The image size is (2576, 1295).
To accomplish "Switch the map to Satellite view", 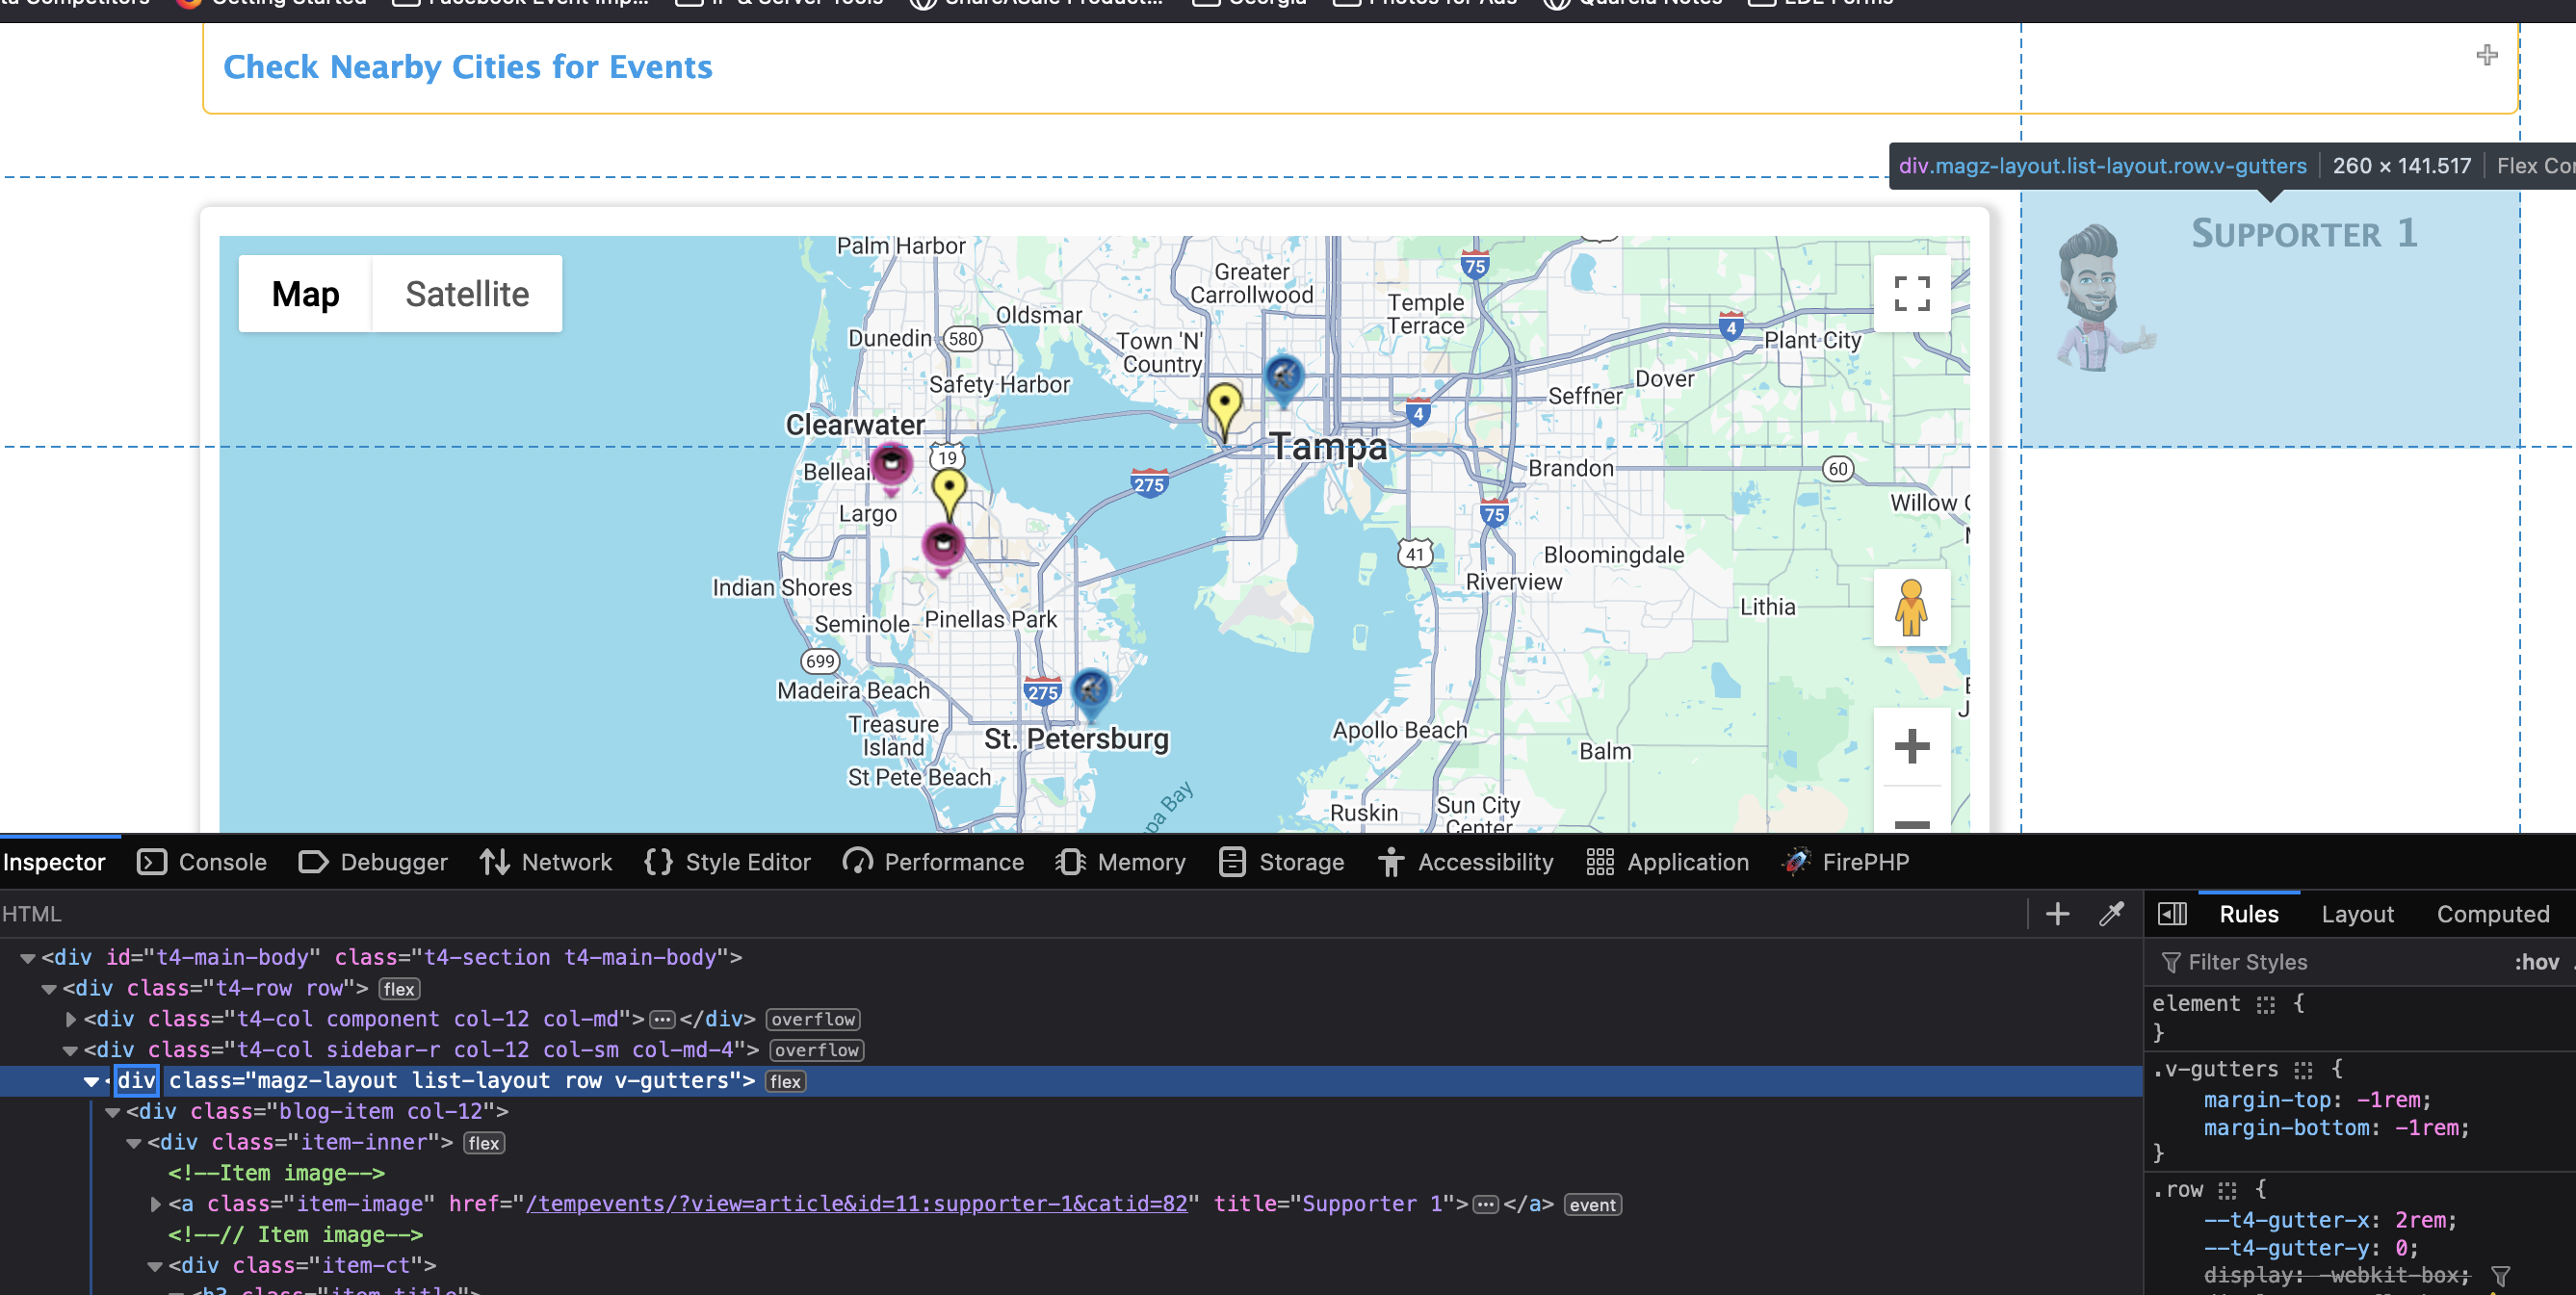I will click(467, 294).
